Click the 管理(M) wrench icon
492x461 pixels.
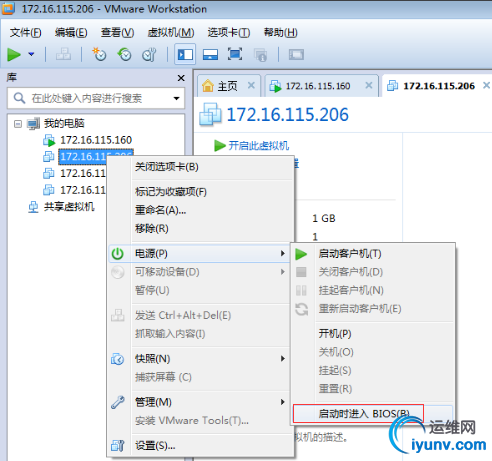117,402
